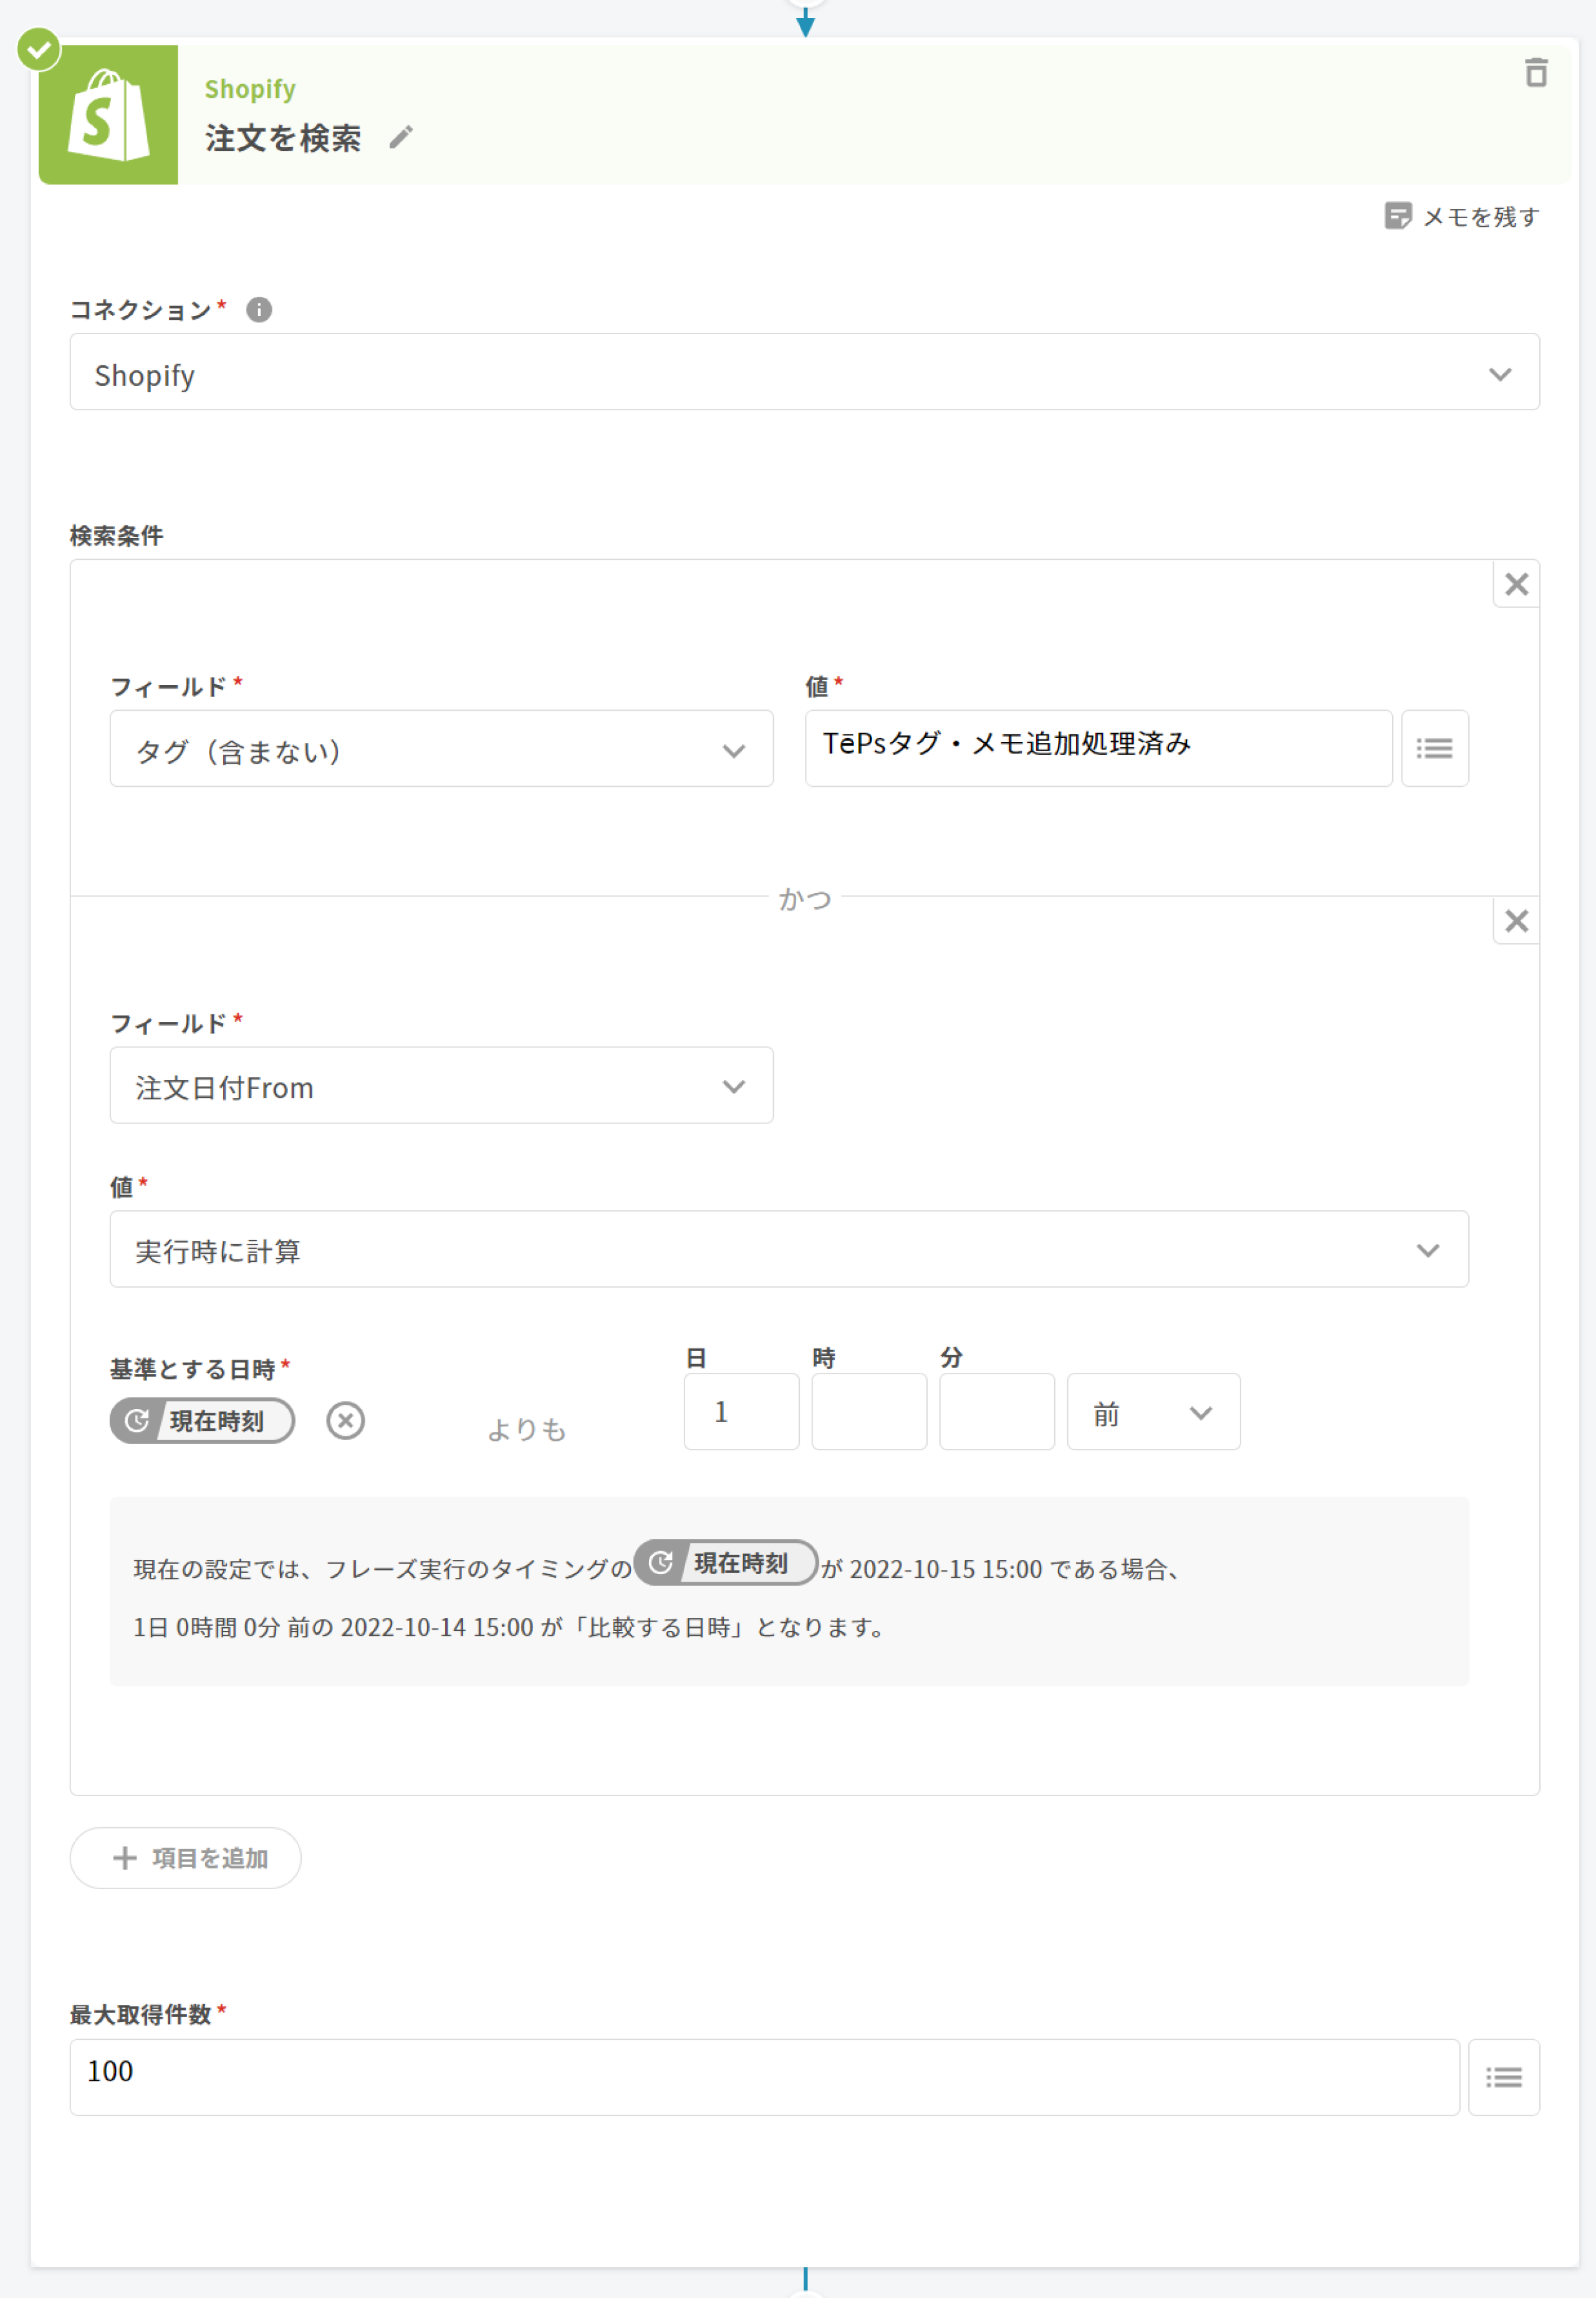Viewport: 1596px width, 2298px height.
Task: Open the 前 before/after dropdown
Action: pos(1153,1412)
